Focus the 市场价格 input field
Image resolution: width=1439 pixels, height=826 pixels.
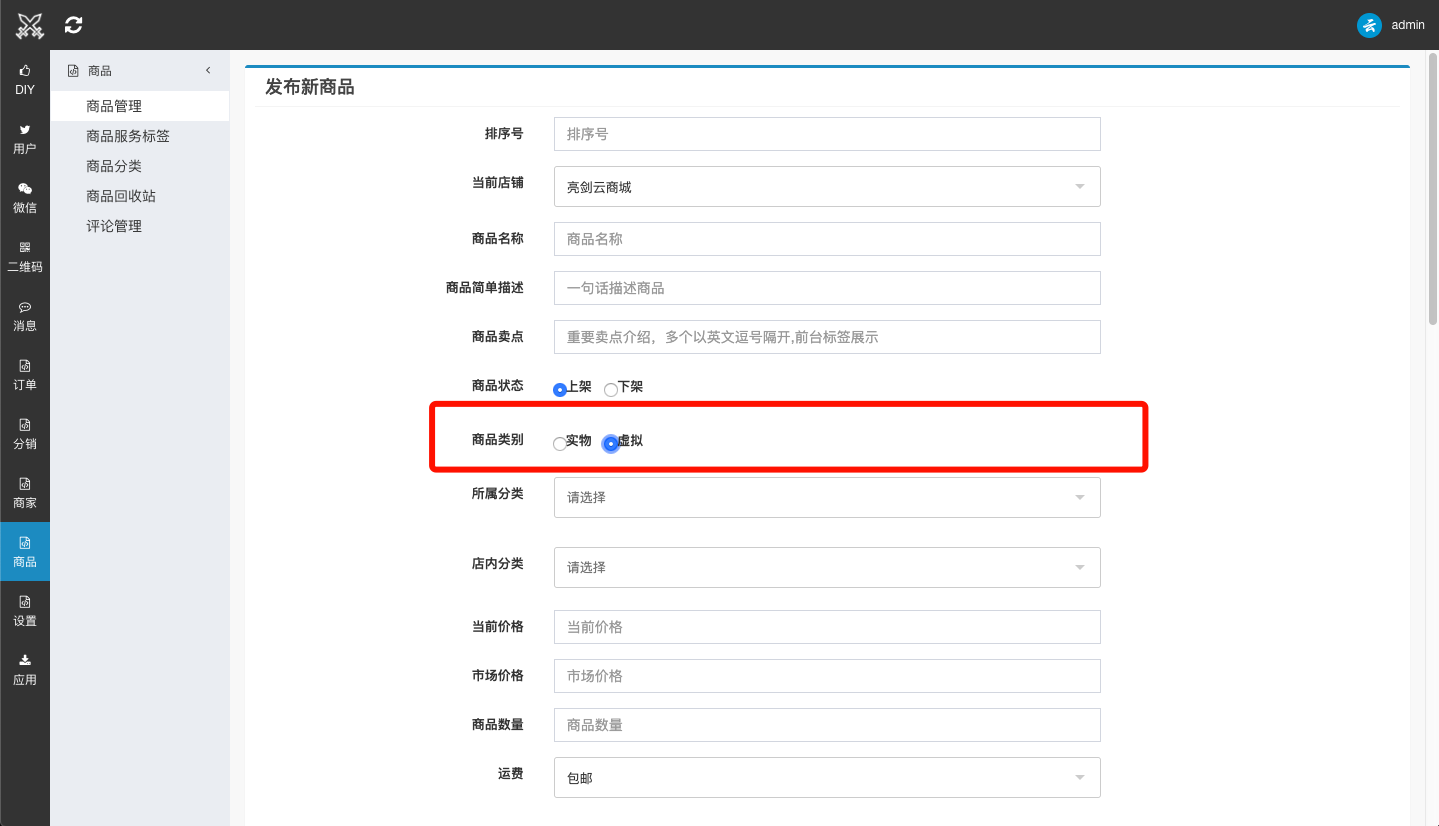tap(827, 676)
